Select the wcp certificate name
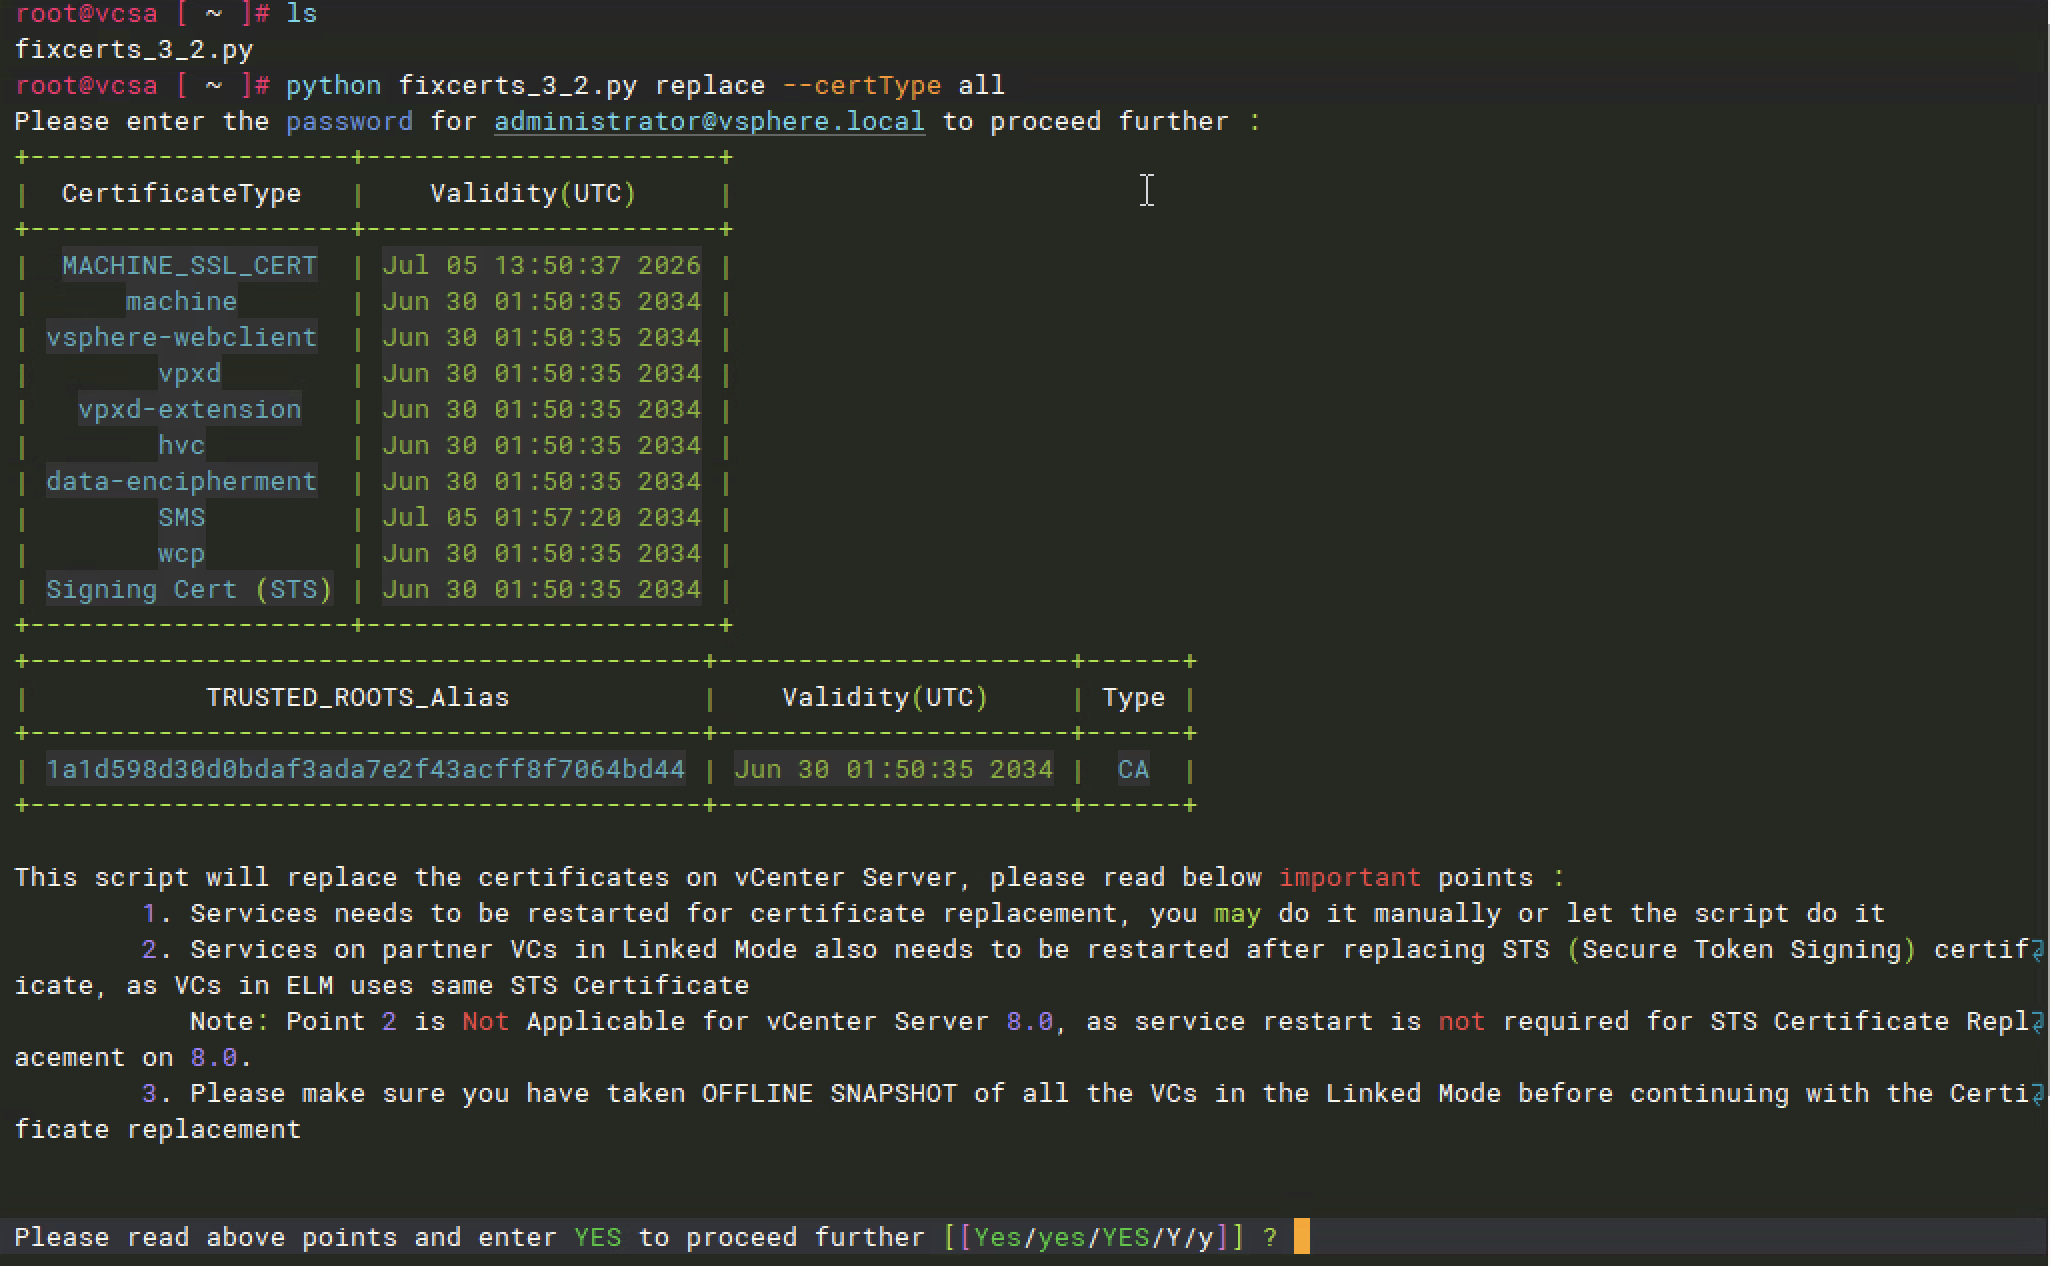 tap(181, 554)
